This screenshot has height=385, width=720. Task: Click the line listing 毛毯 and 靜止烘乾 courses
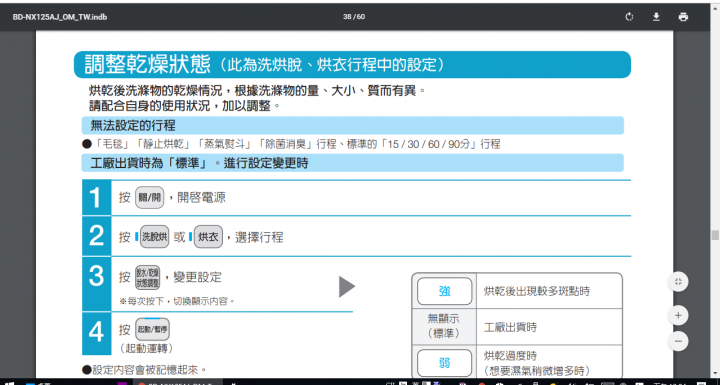[x=291, y=144]
